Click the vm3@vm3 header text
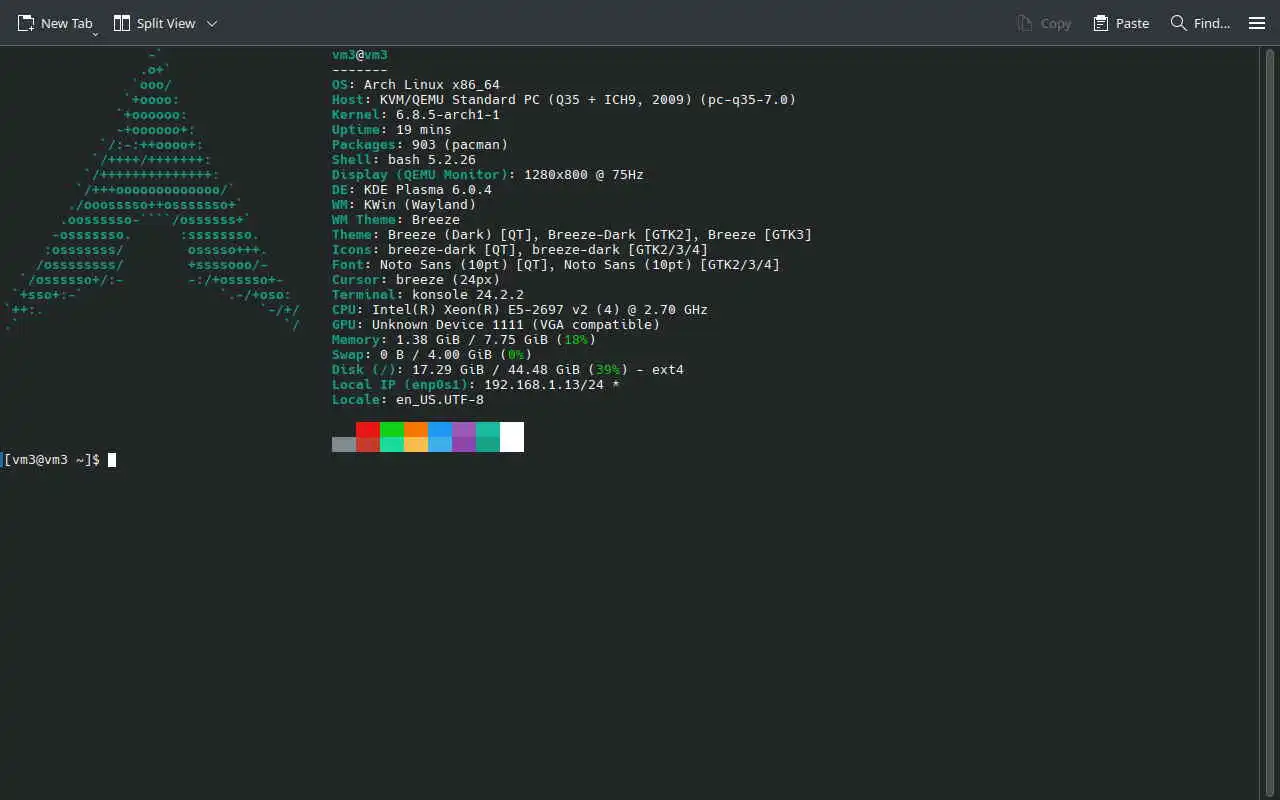Image resolution: width=1280 pixels, height=800 pixels. (360, 55)
